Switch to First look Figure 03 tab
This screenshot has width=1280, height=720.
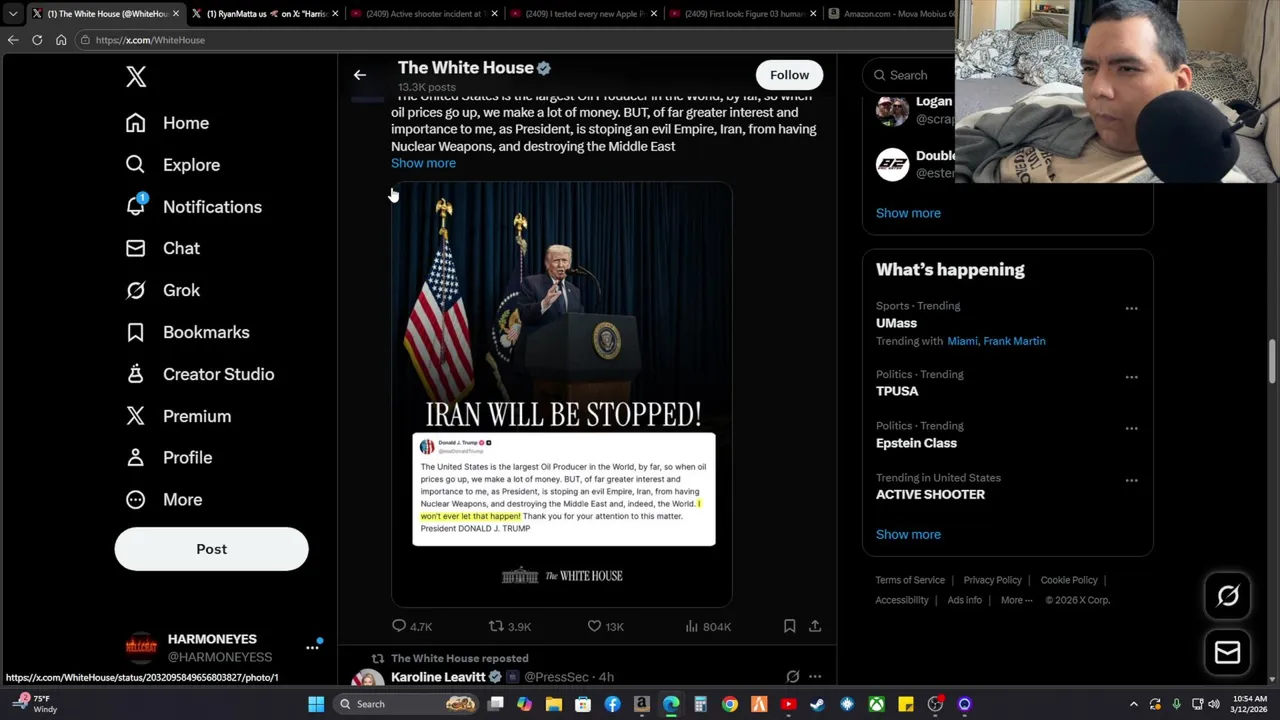pos(741,14)
